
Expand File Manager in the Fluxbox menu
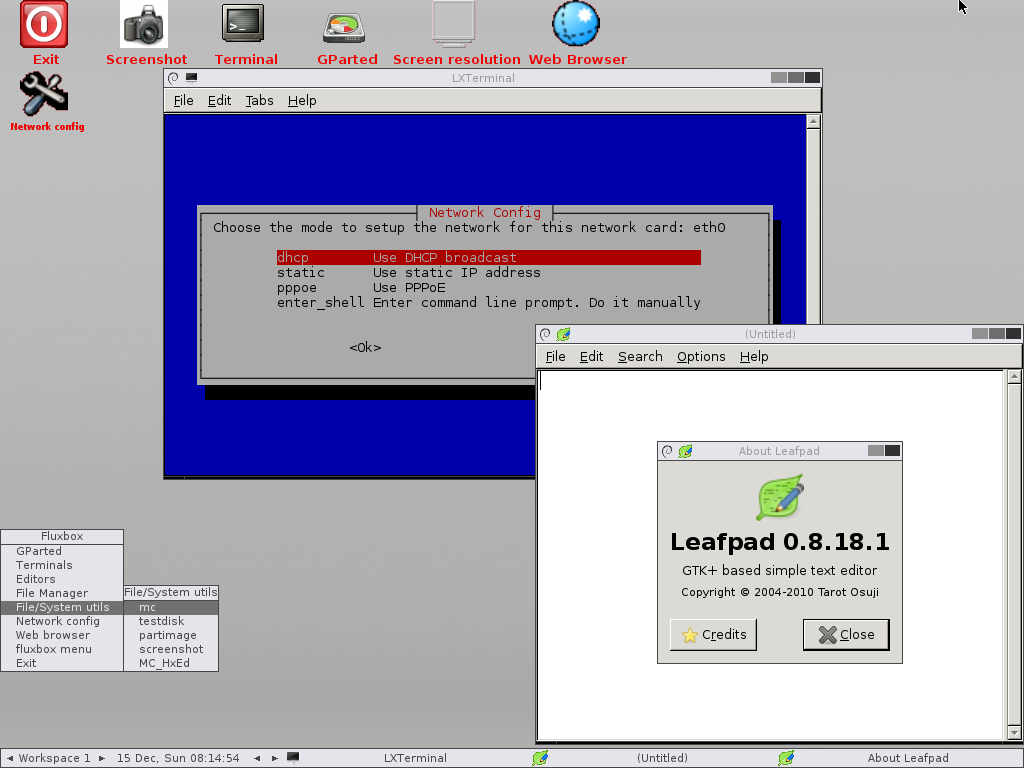(x=62, y=593)
